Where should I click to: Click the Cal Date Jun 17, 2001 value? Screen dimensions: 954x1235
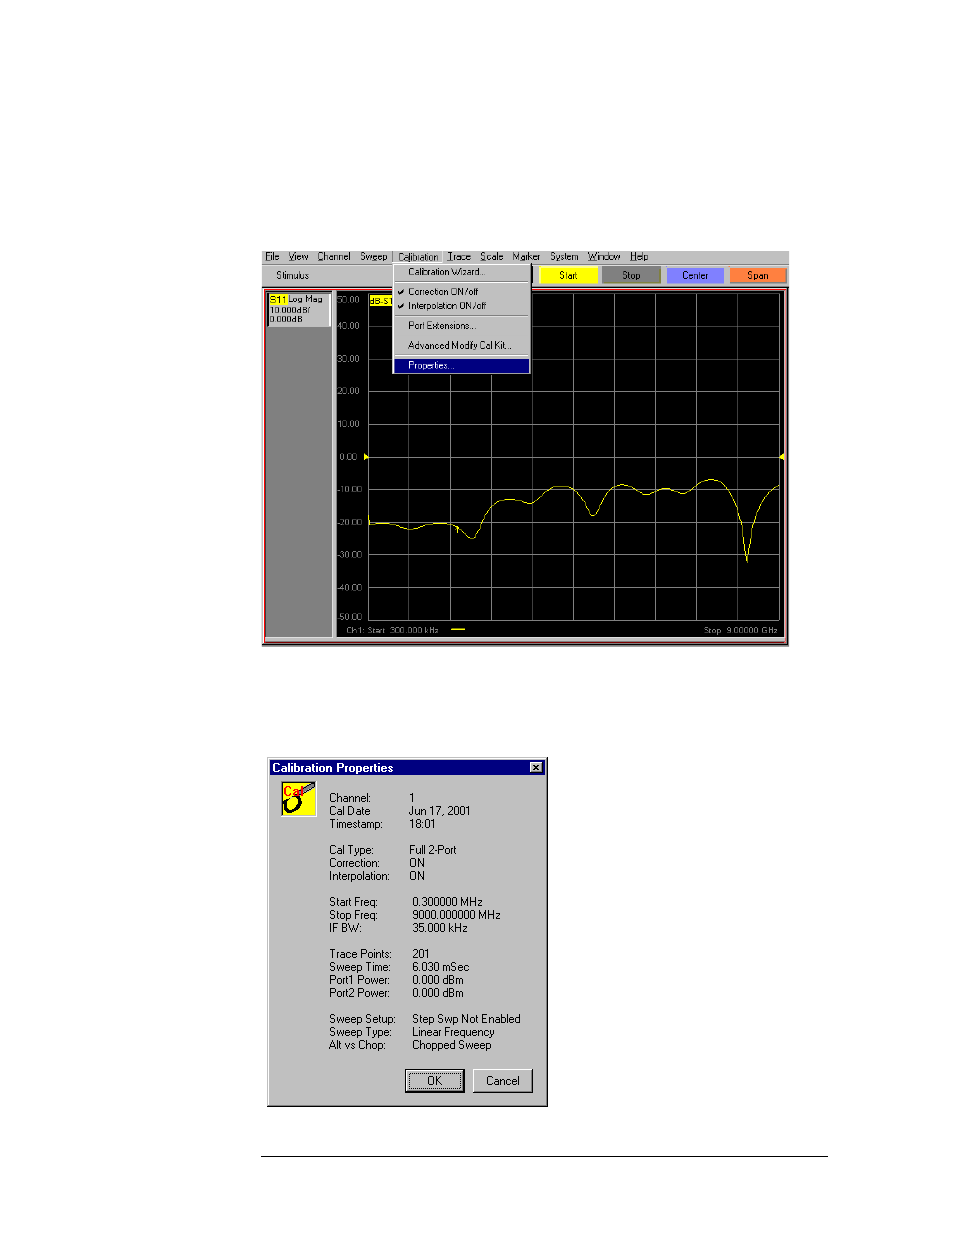coord(439,812)
